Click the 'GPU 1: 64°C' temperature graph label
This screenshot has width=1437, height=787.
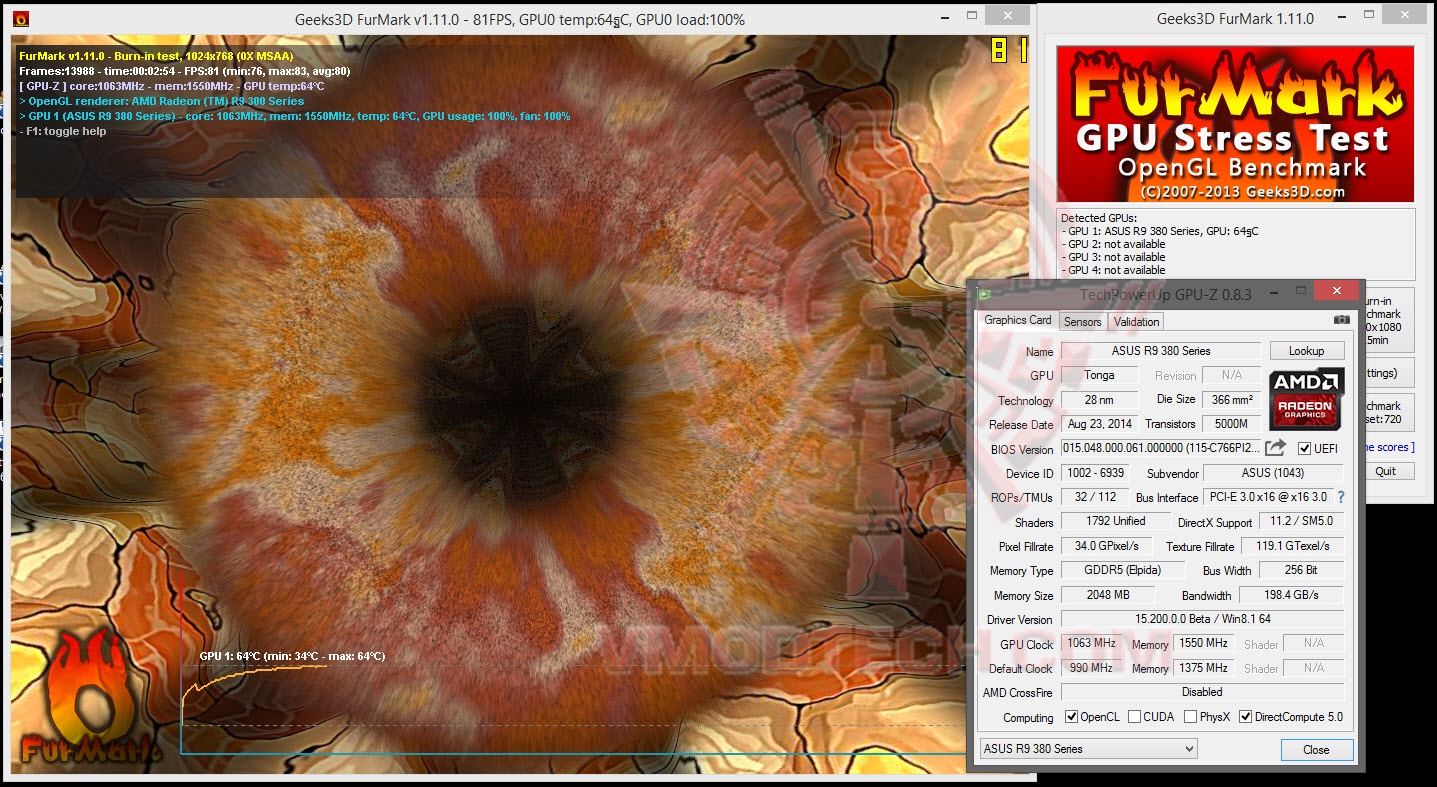pos(292,656)
